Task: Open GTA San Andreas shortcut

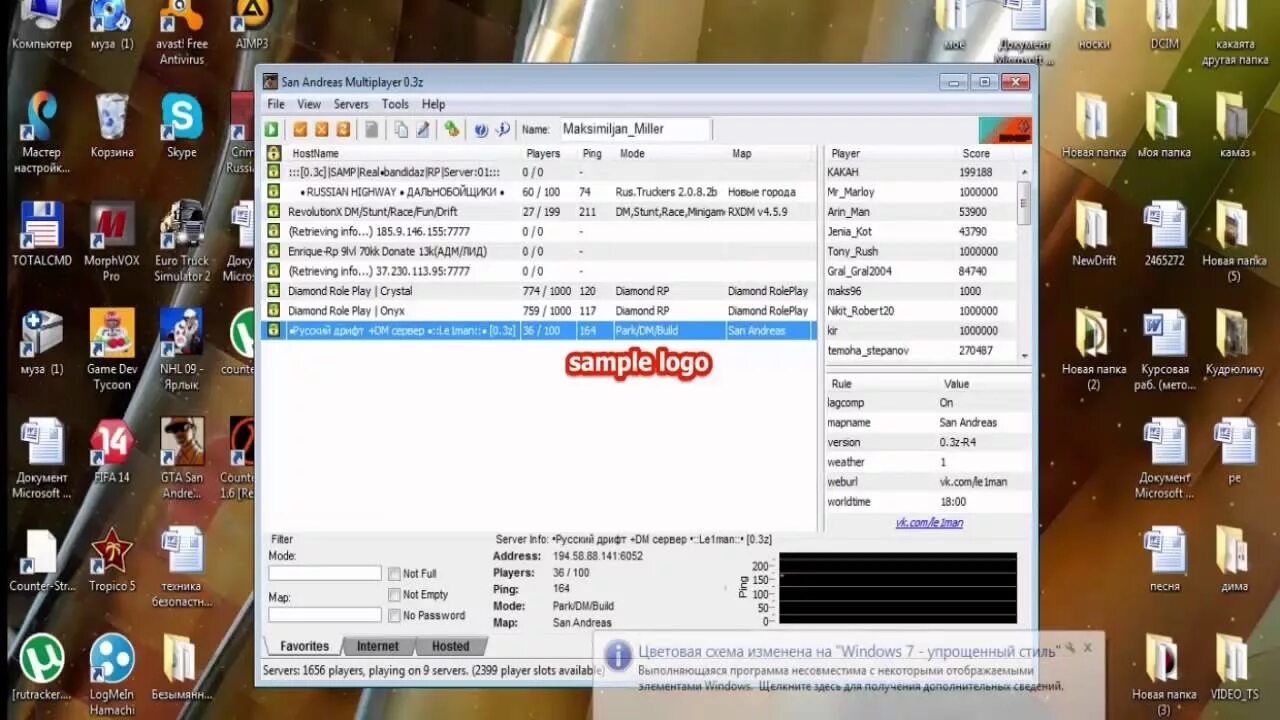Action: click(x=182, y=458)
